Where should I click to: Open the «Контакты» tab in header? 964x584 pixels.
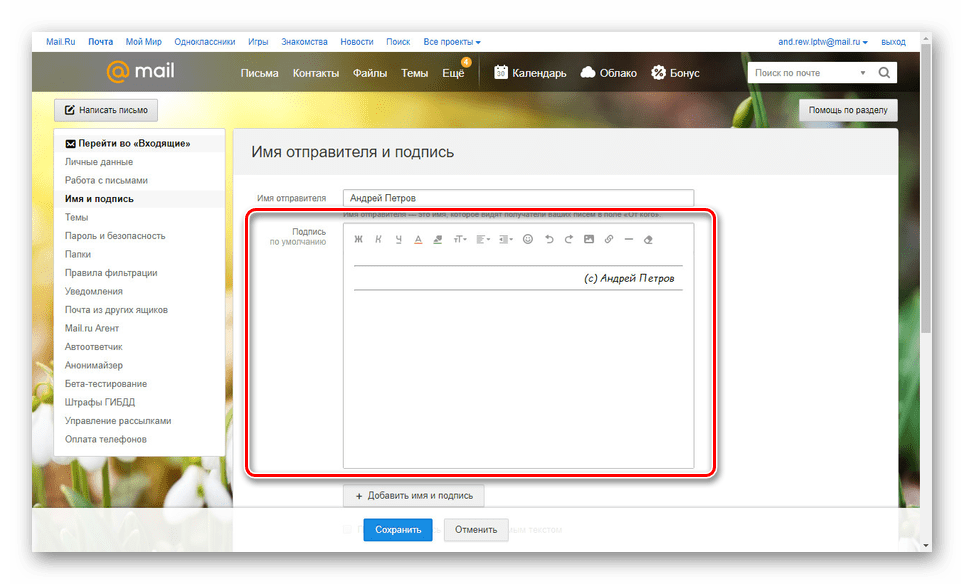tap(315, 73)
